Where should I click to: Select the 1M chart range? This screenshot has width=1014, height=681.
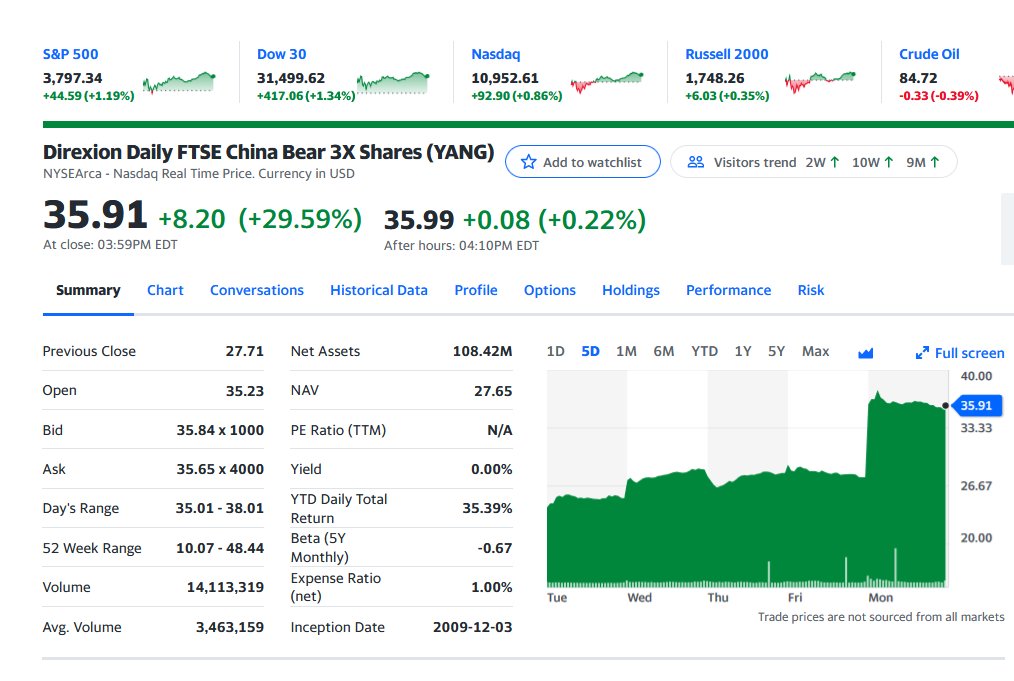coord(626,351)
